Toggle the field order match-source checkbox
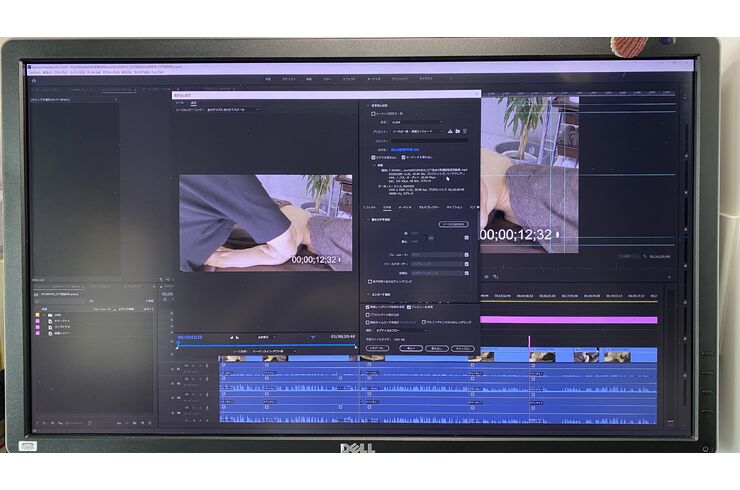740x490 pixels. tap(467, 264)
